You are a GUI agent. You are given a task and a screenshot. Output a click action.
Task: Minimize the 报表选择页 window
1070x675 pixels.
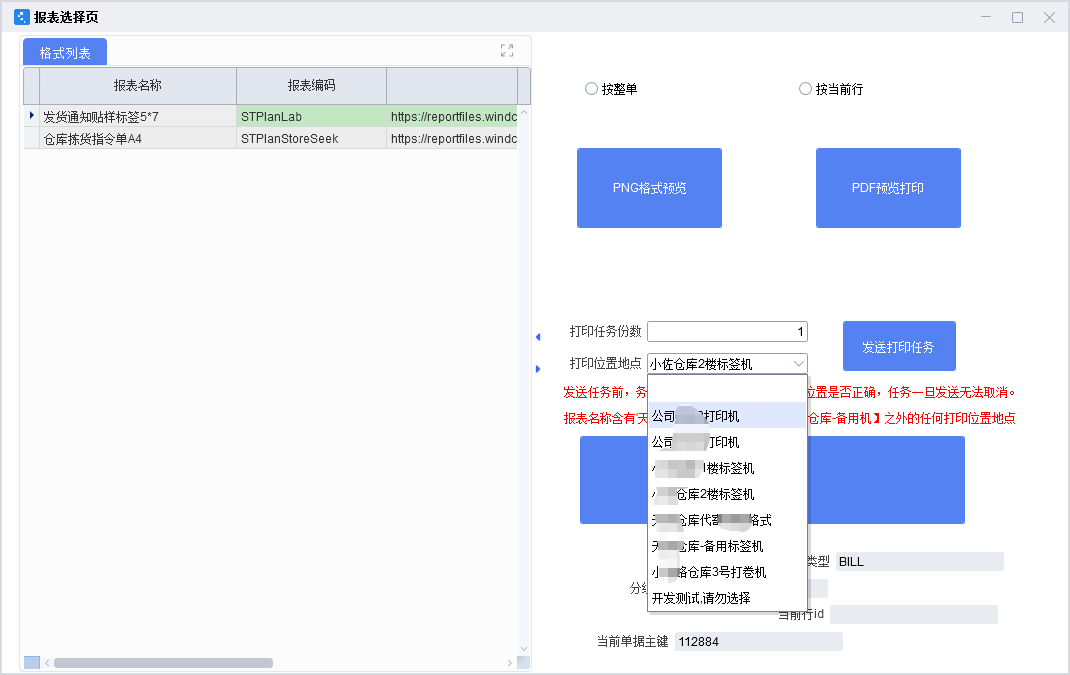click(x=985, y=17)
